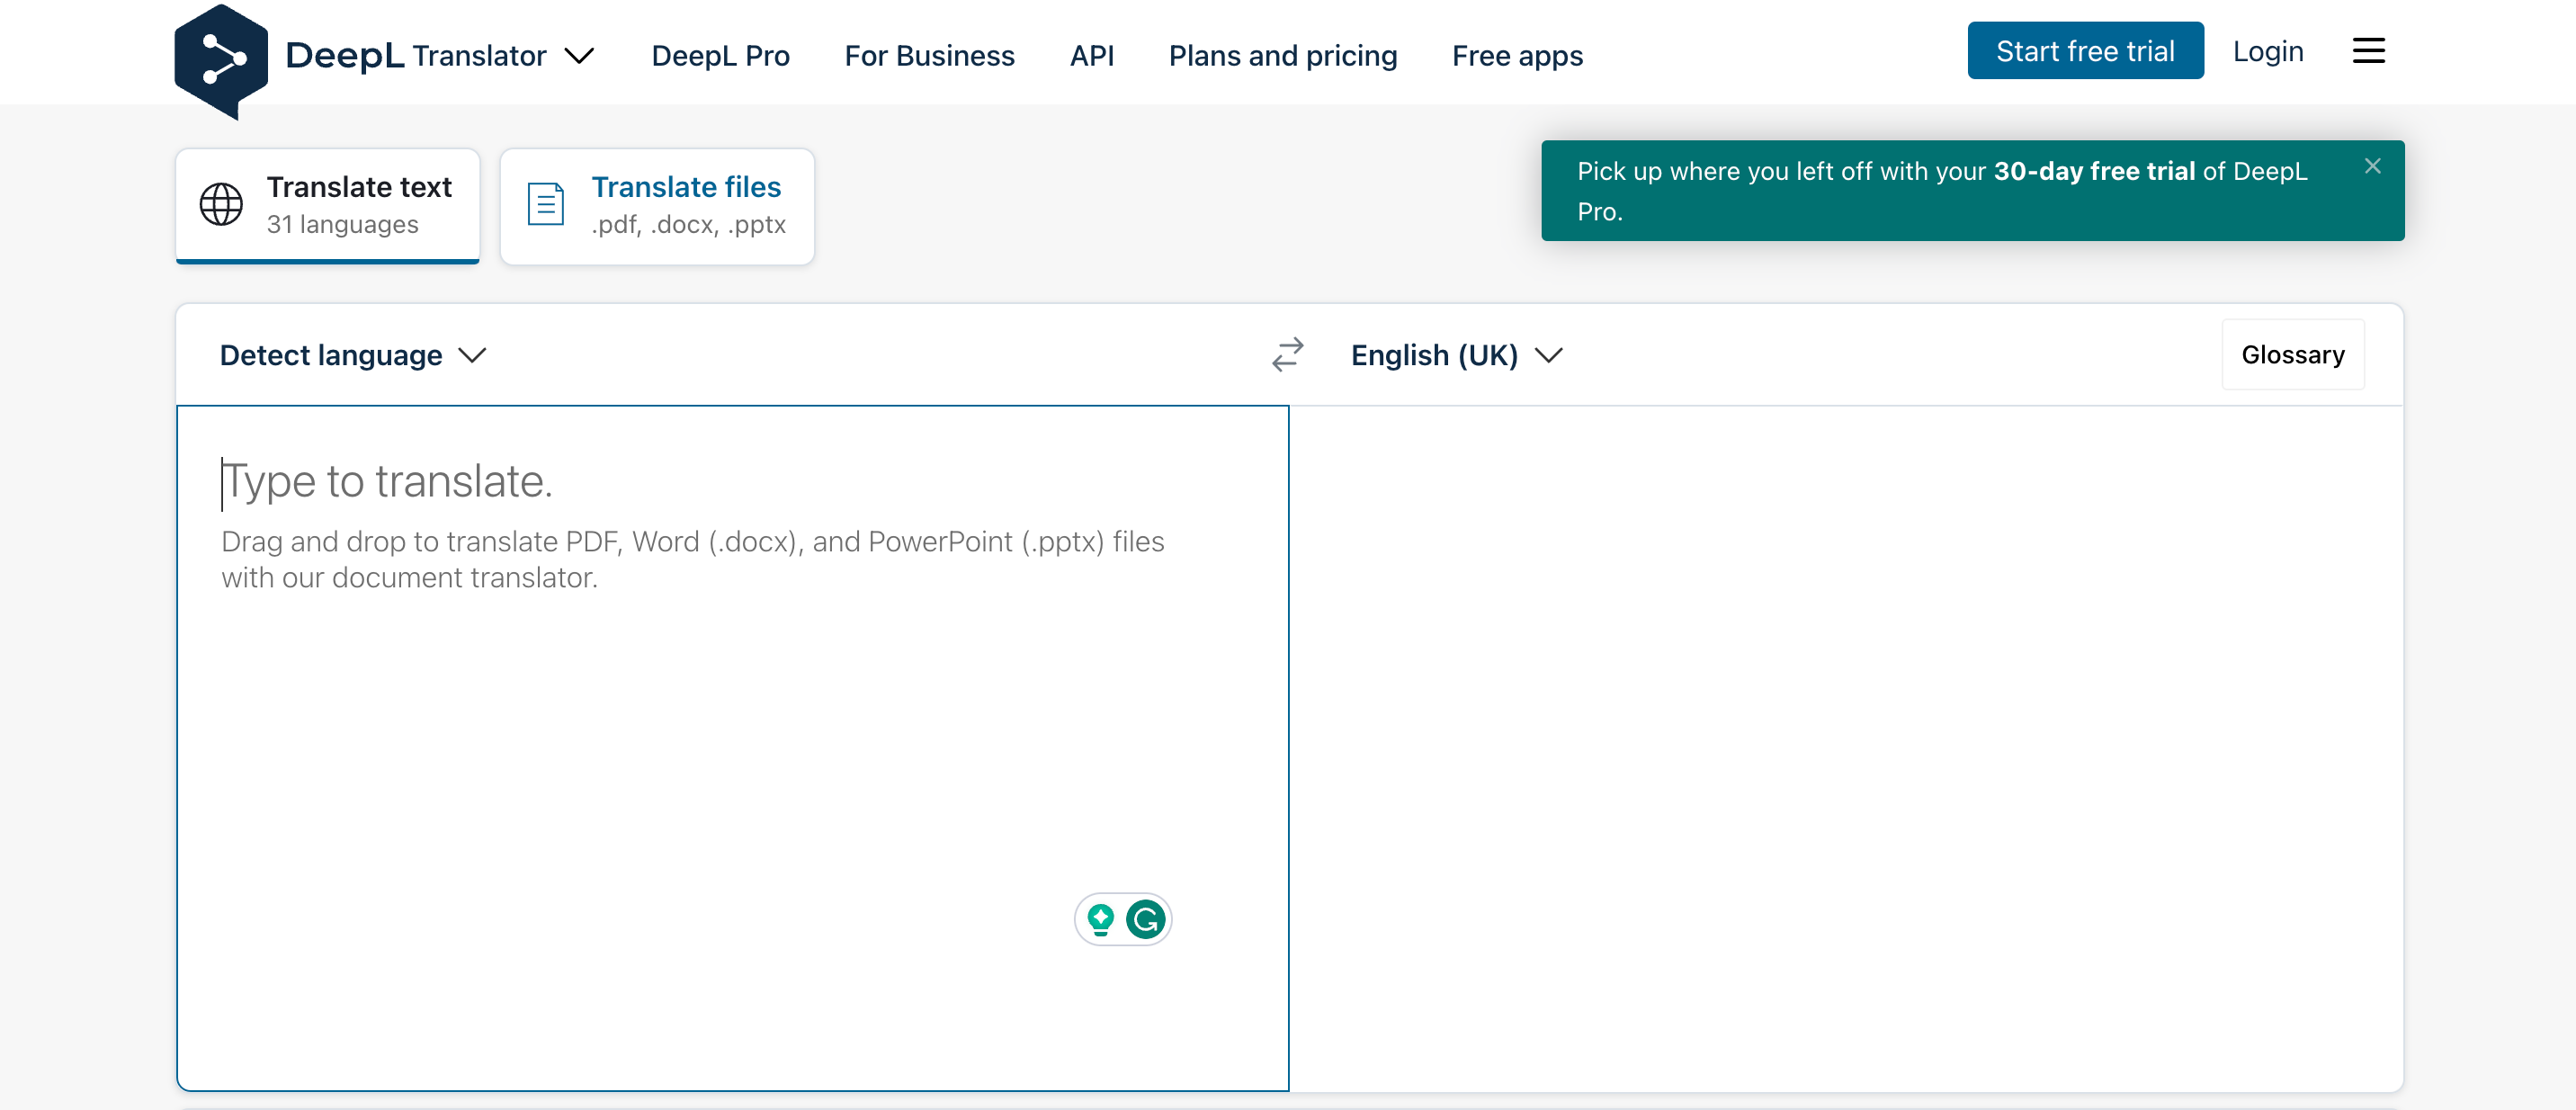Click the Grammarly G icon
This screenshot has height=1110, width=2576.
[x=1145, y=919]
